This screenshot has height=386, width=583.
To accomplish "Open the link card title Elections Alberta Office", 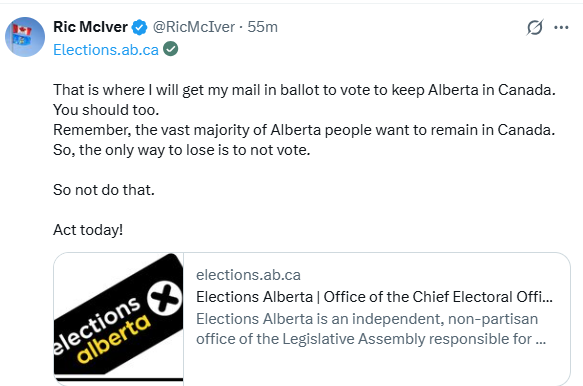I will 374,297.
